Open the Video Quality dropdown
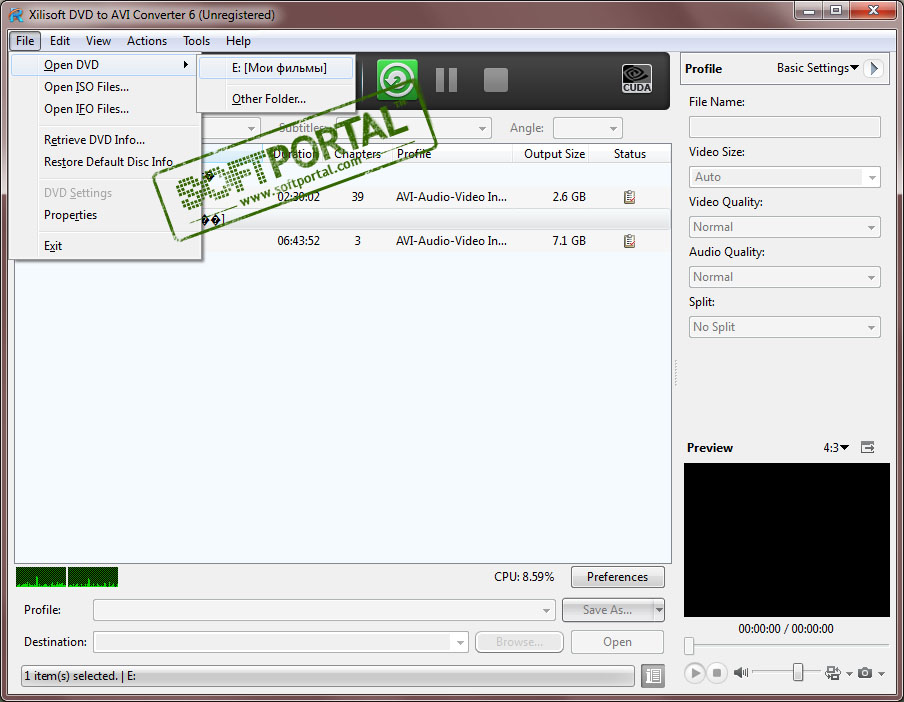 coord(785,227)
